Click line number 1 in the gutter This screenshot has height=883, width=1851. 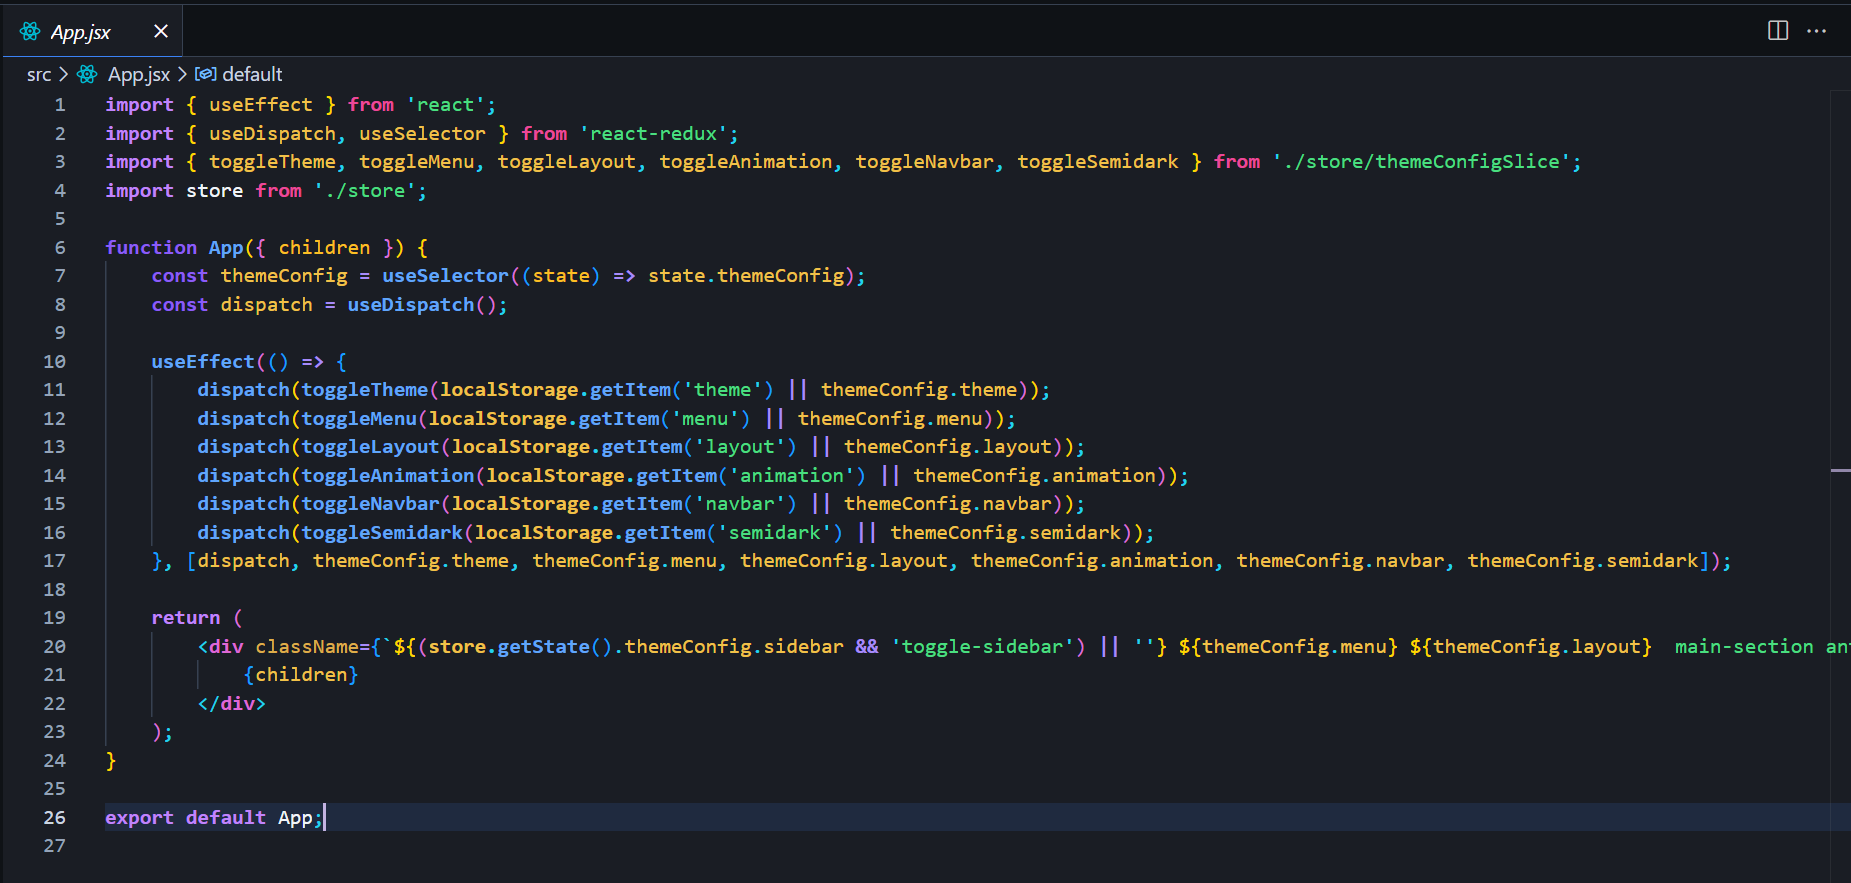(x=60, y=105)
